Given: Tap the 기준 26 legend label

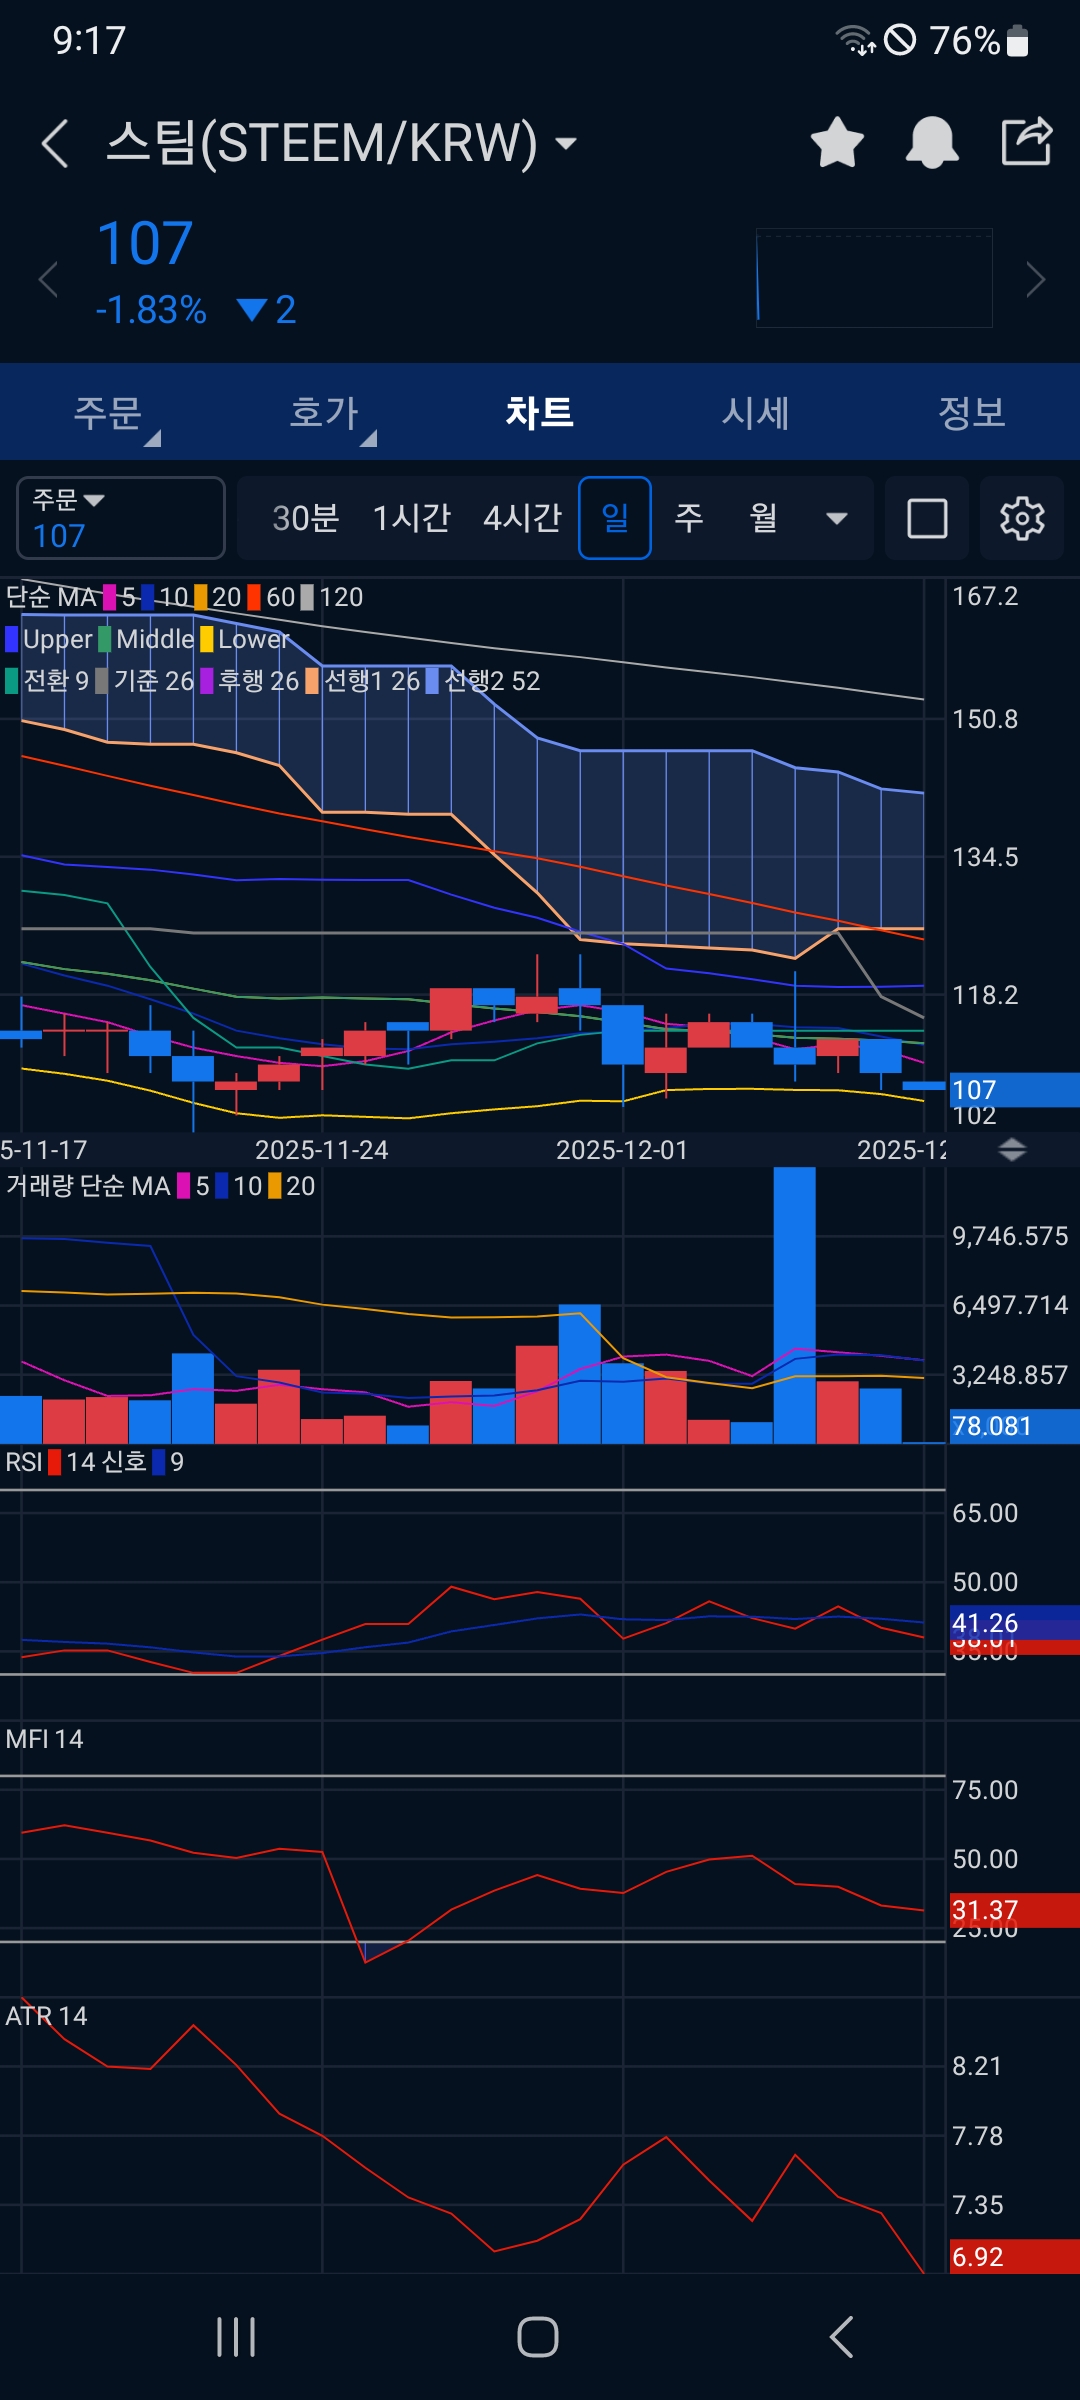Looking at the screenshot, I should pos(145,681).
